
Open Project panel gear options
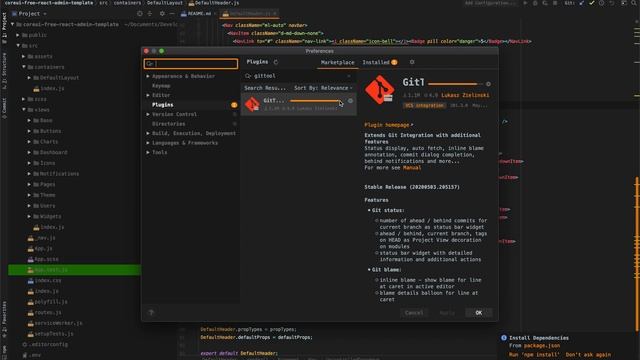click(x=162, y=13)
